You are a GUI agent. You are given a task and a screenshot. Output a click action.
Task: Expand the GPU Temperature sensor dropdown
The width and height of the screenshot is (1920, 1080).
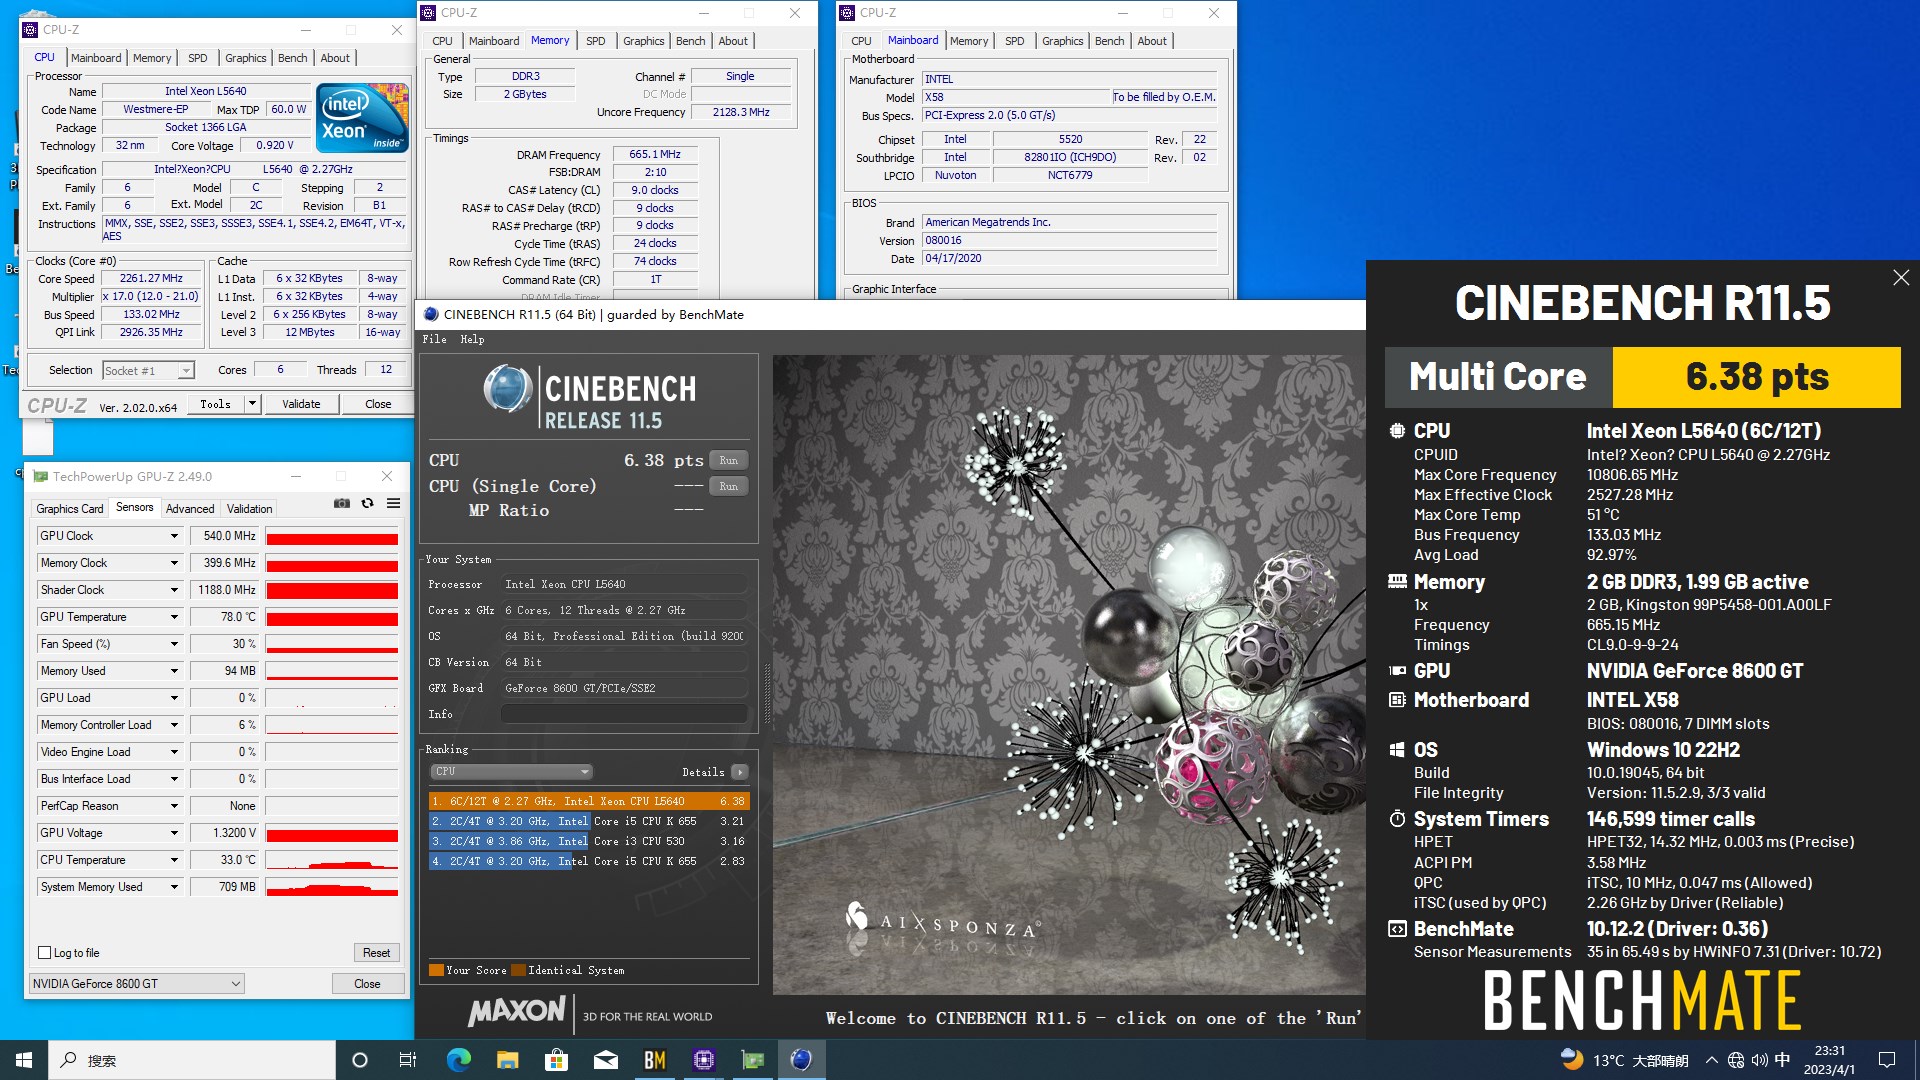[x=174, y=617]
